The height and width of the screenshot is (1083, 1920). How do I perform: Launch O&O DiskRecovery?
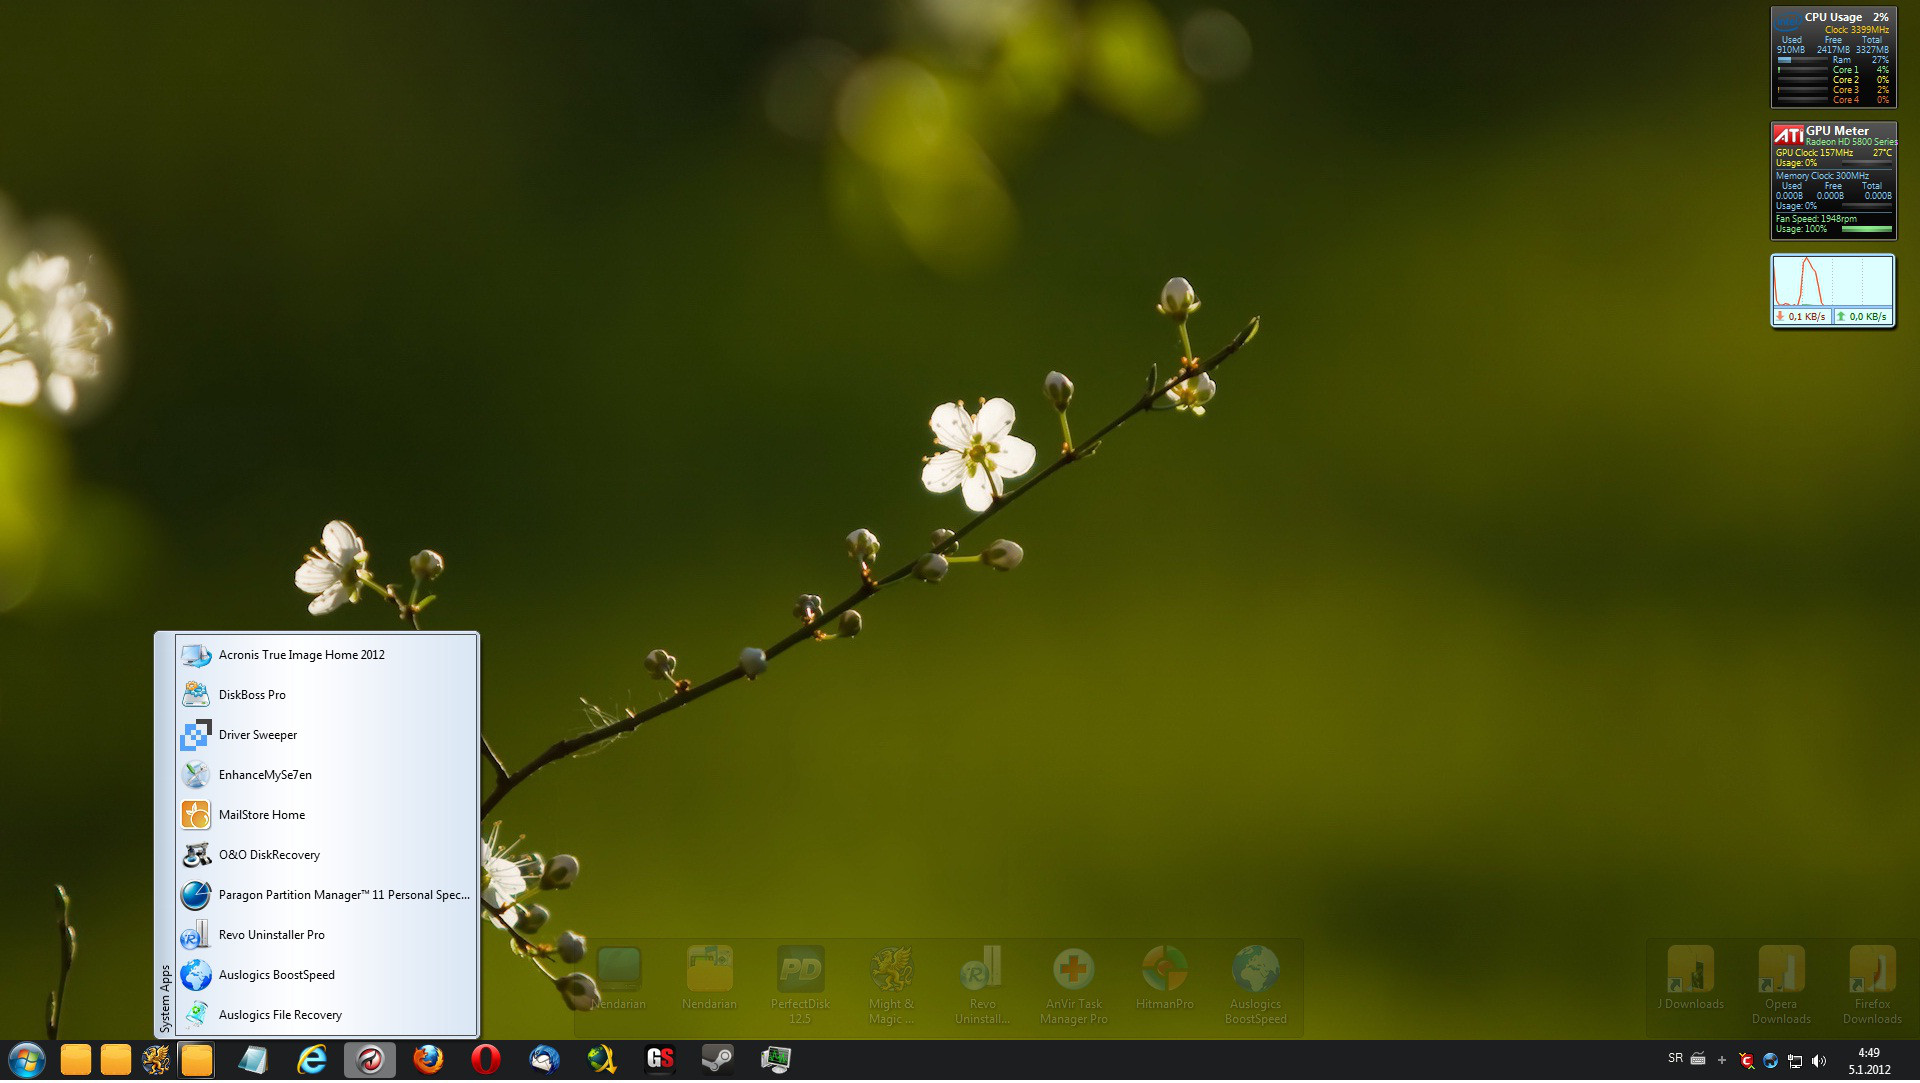point(269,856)
